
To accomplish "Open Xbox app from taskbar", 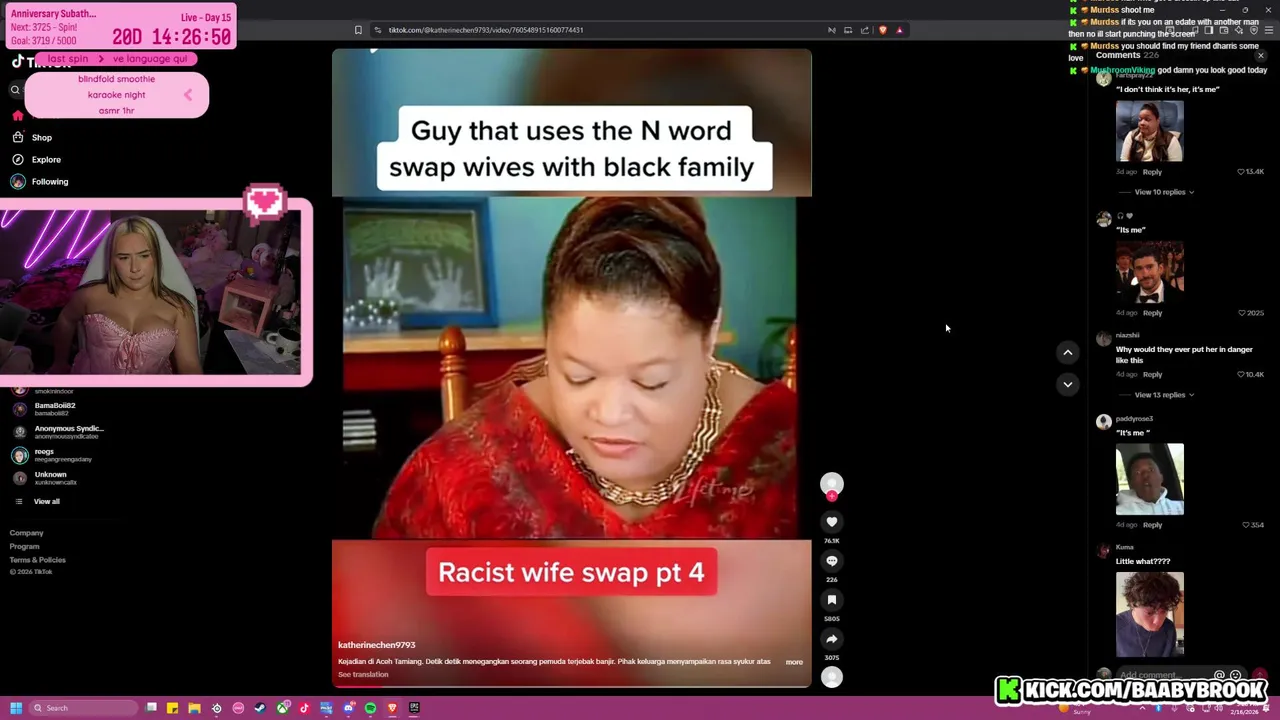I will point(282,708).
